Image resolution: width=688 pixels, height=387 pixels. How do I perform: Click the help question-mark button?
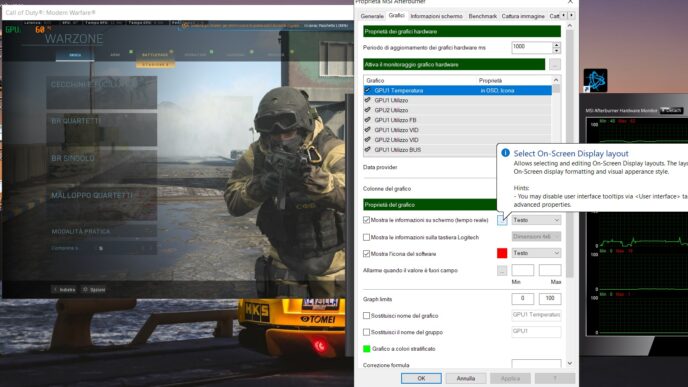(555, 378)
